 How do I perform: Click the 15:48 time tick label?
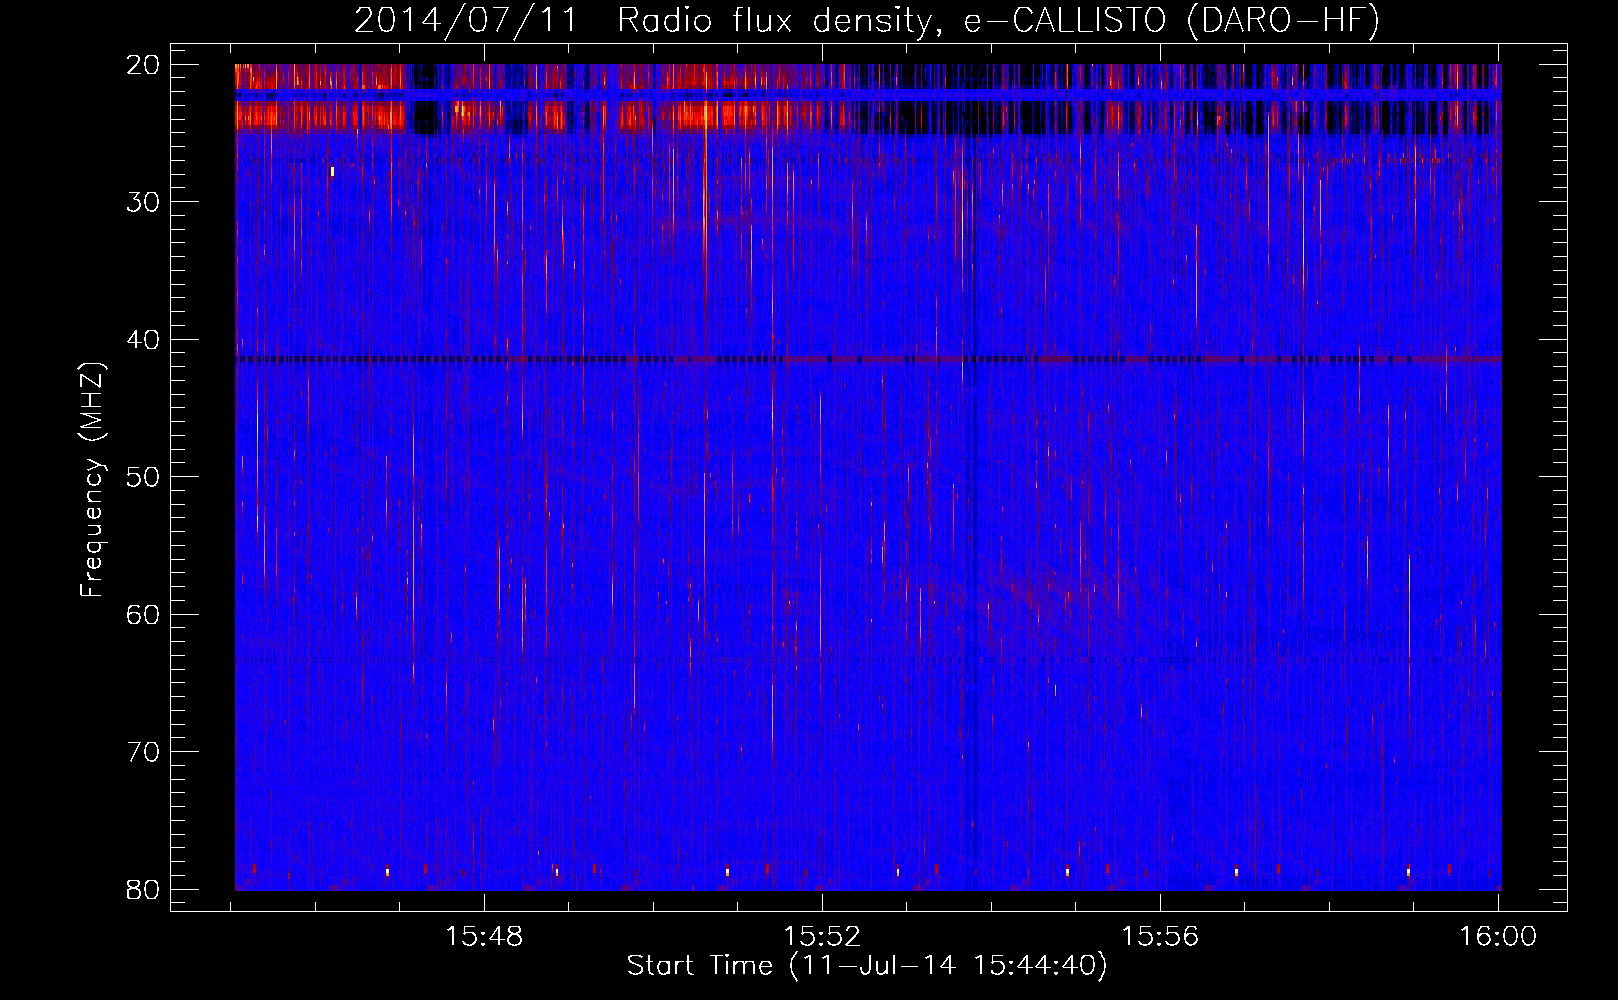coord(484,937)
